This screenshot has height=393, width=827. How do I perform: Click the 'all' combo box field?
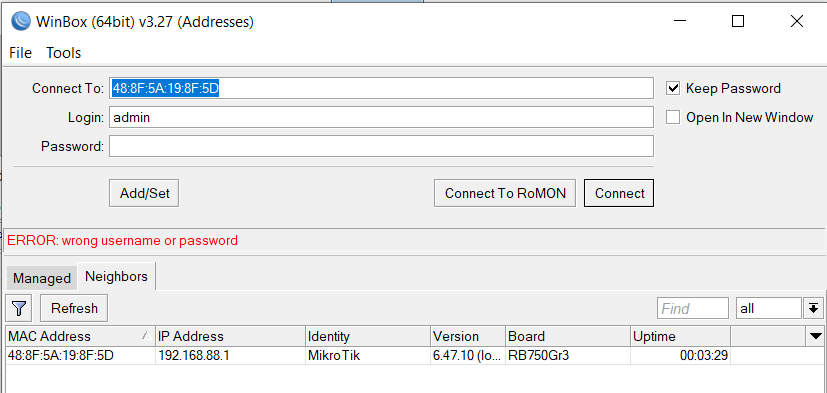[768, 308]
